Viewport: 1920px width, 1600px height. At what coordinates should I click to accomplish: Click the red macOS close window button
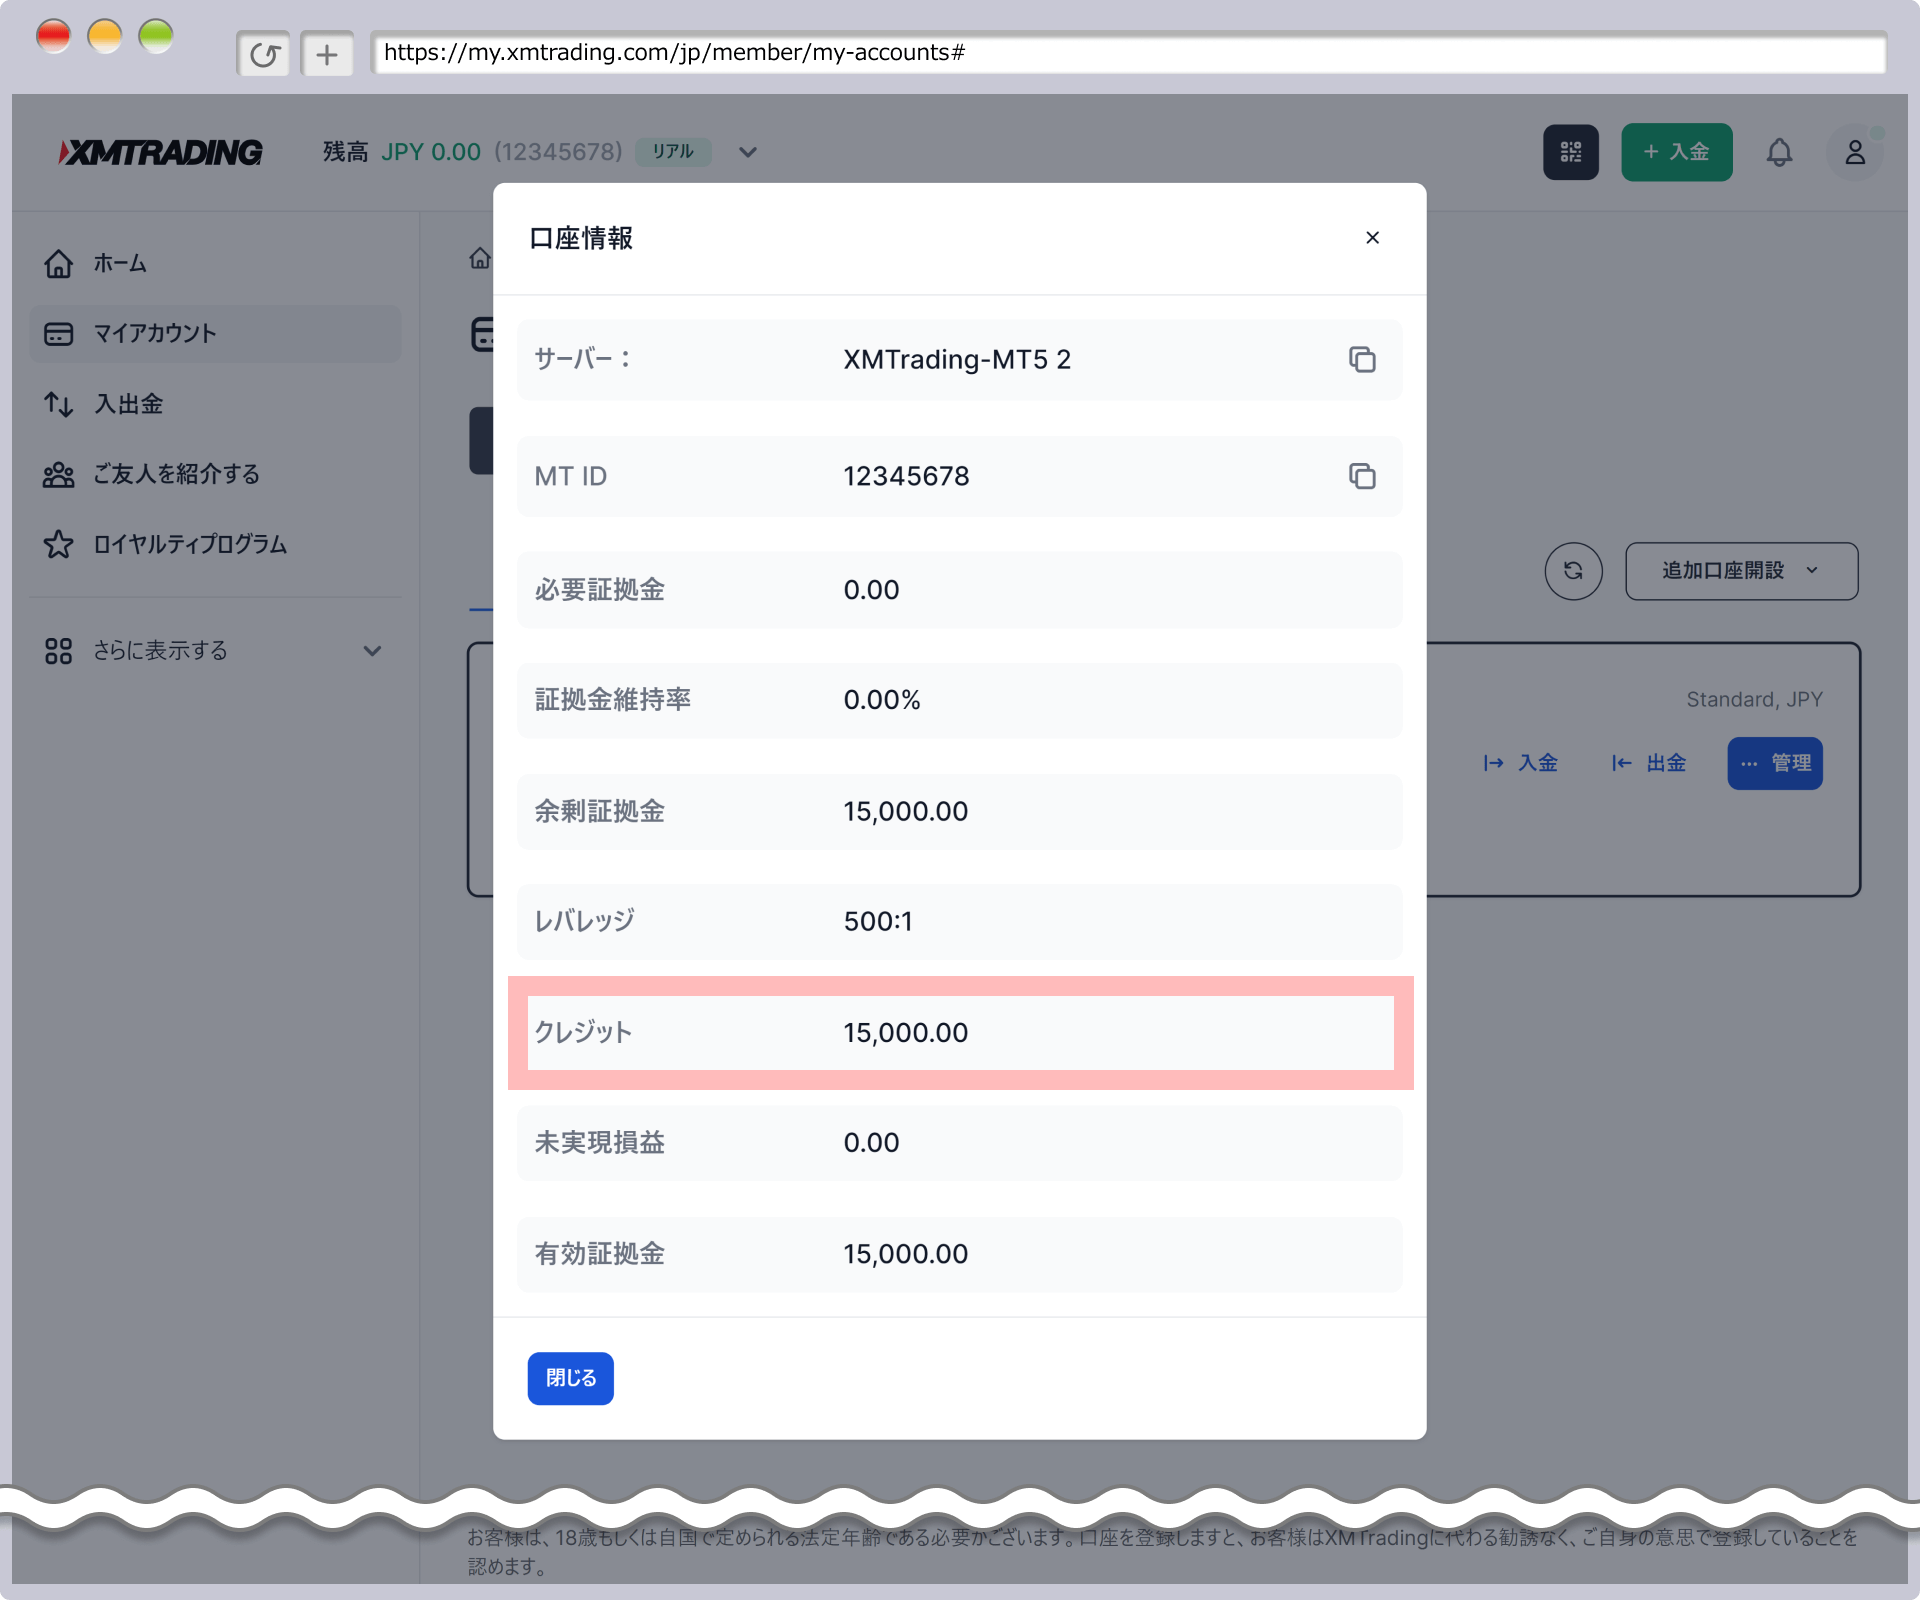53,36
